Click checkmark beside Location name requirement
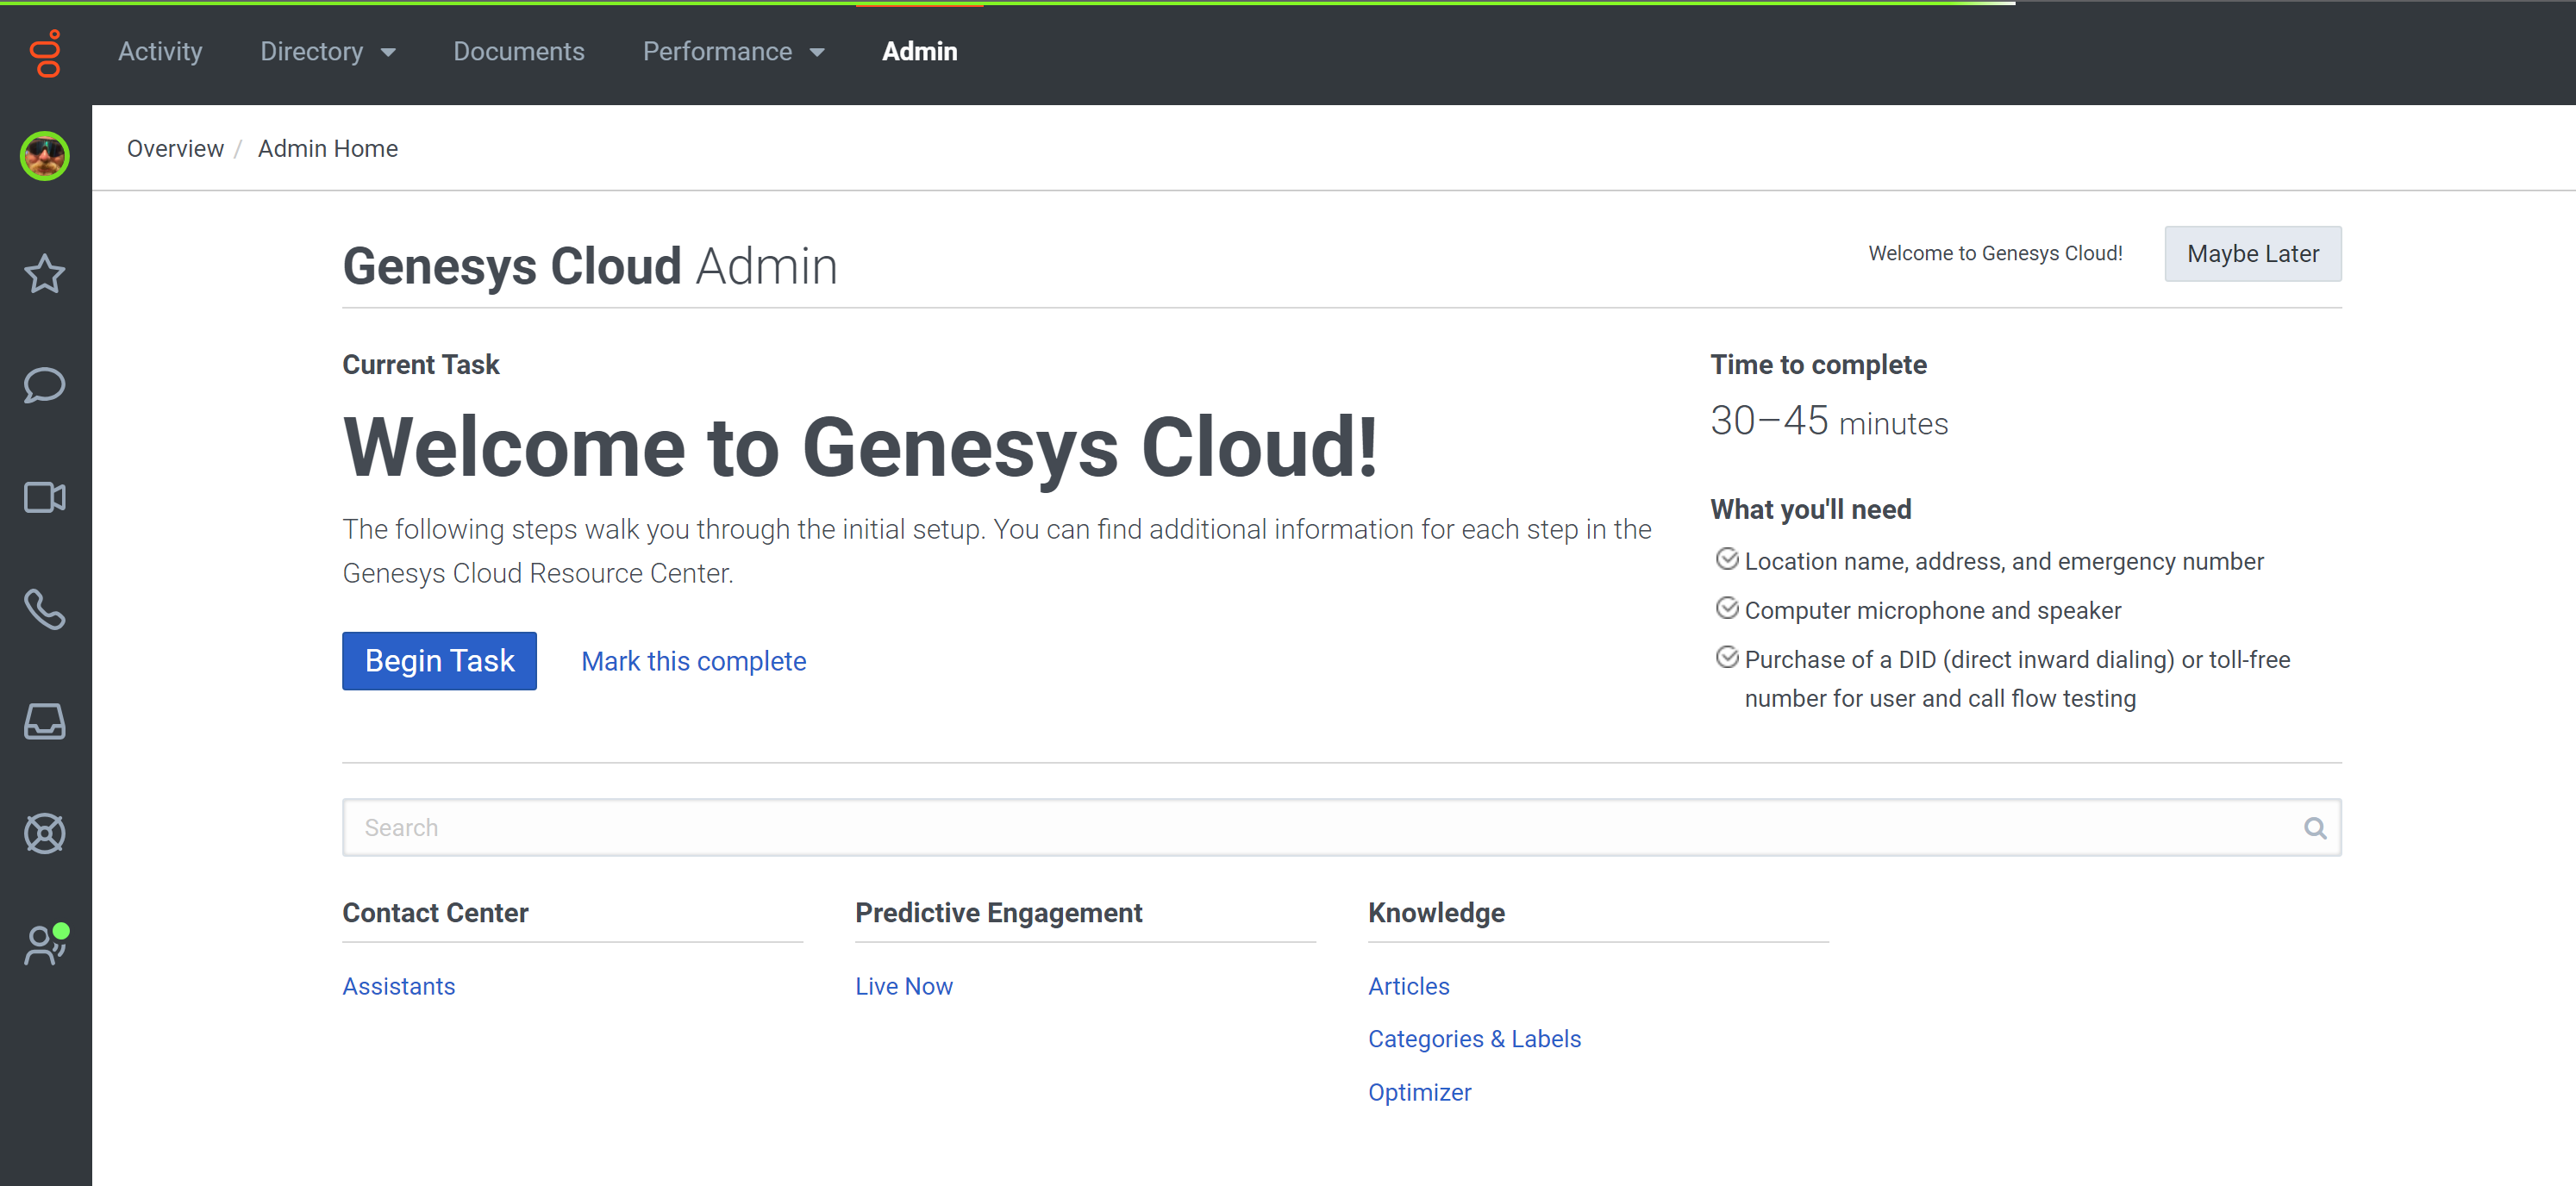2576x1186 pixels. pyautogui.click(x=1726, y=559)
